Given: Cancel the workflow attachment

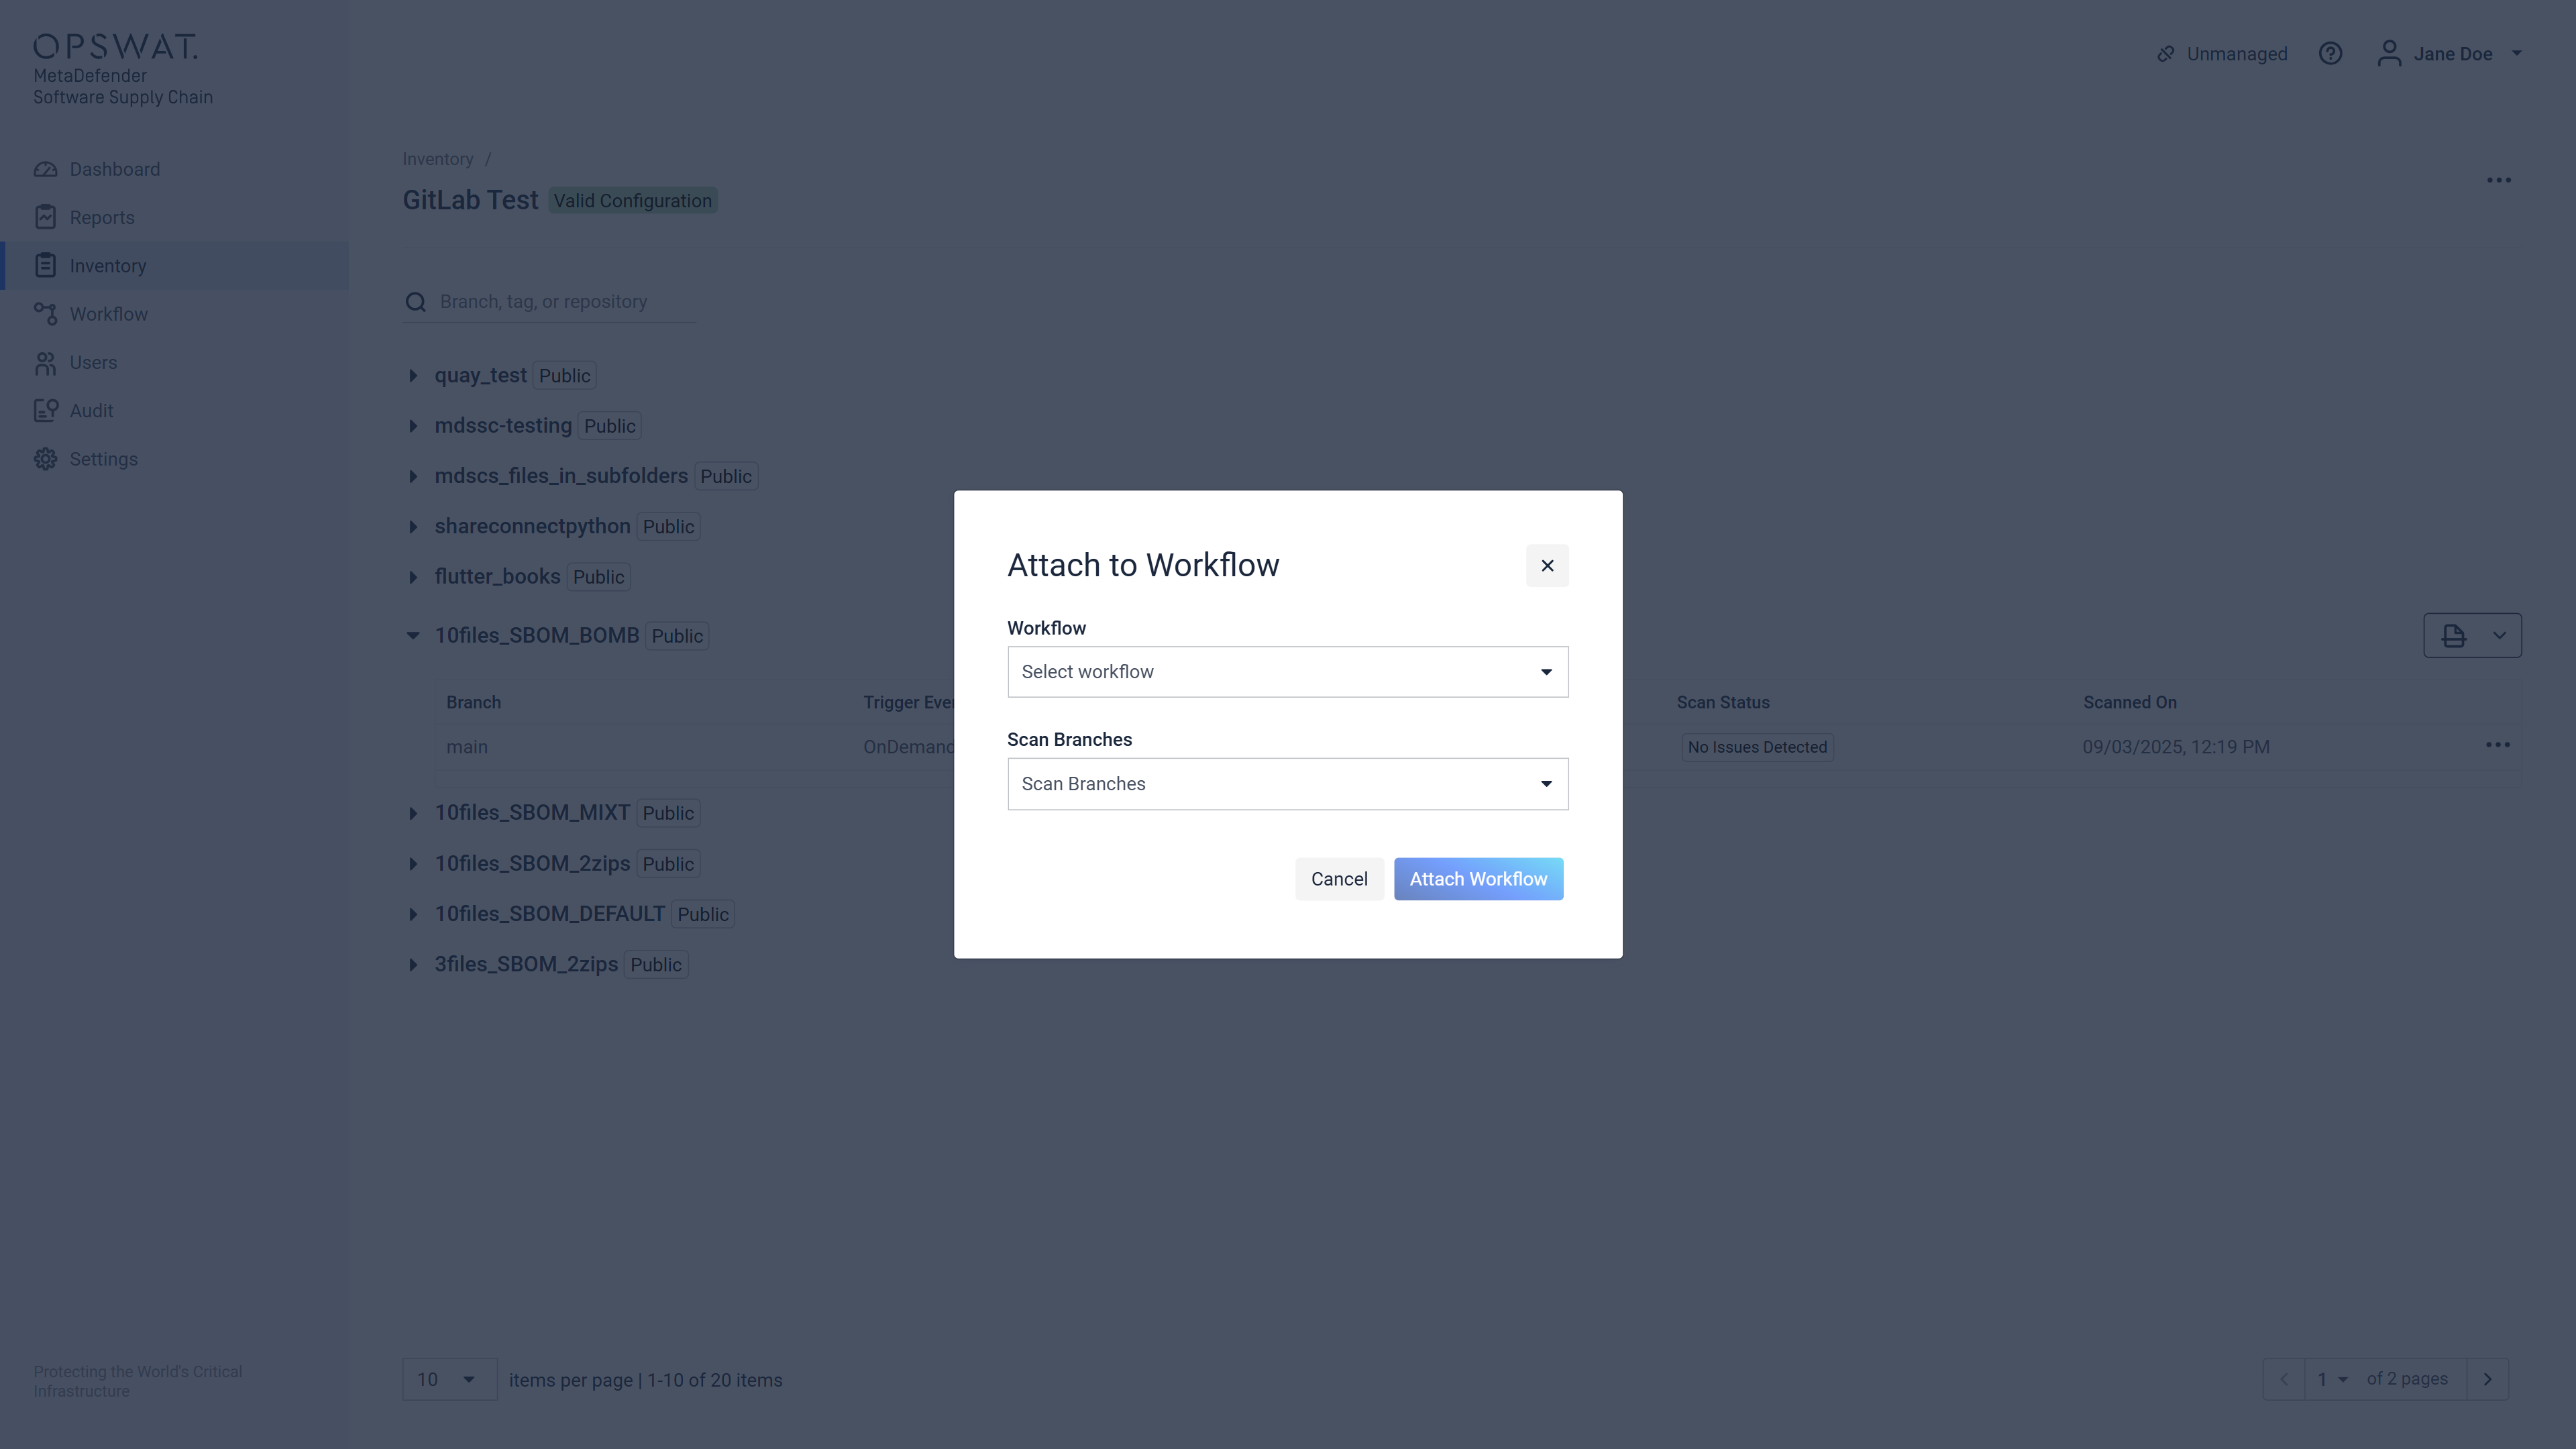Looking at the screenshot, I should (1338, 879).
